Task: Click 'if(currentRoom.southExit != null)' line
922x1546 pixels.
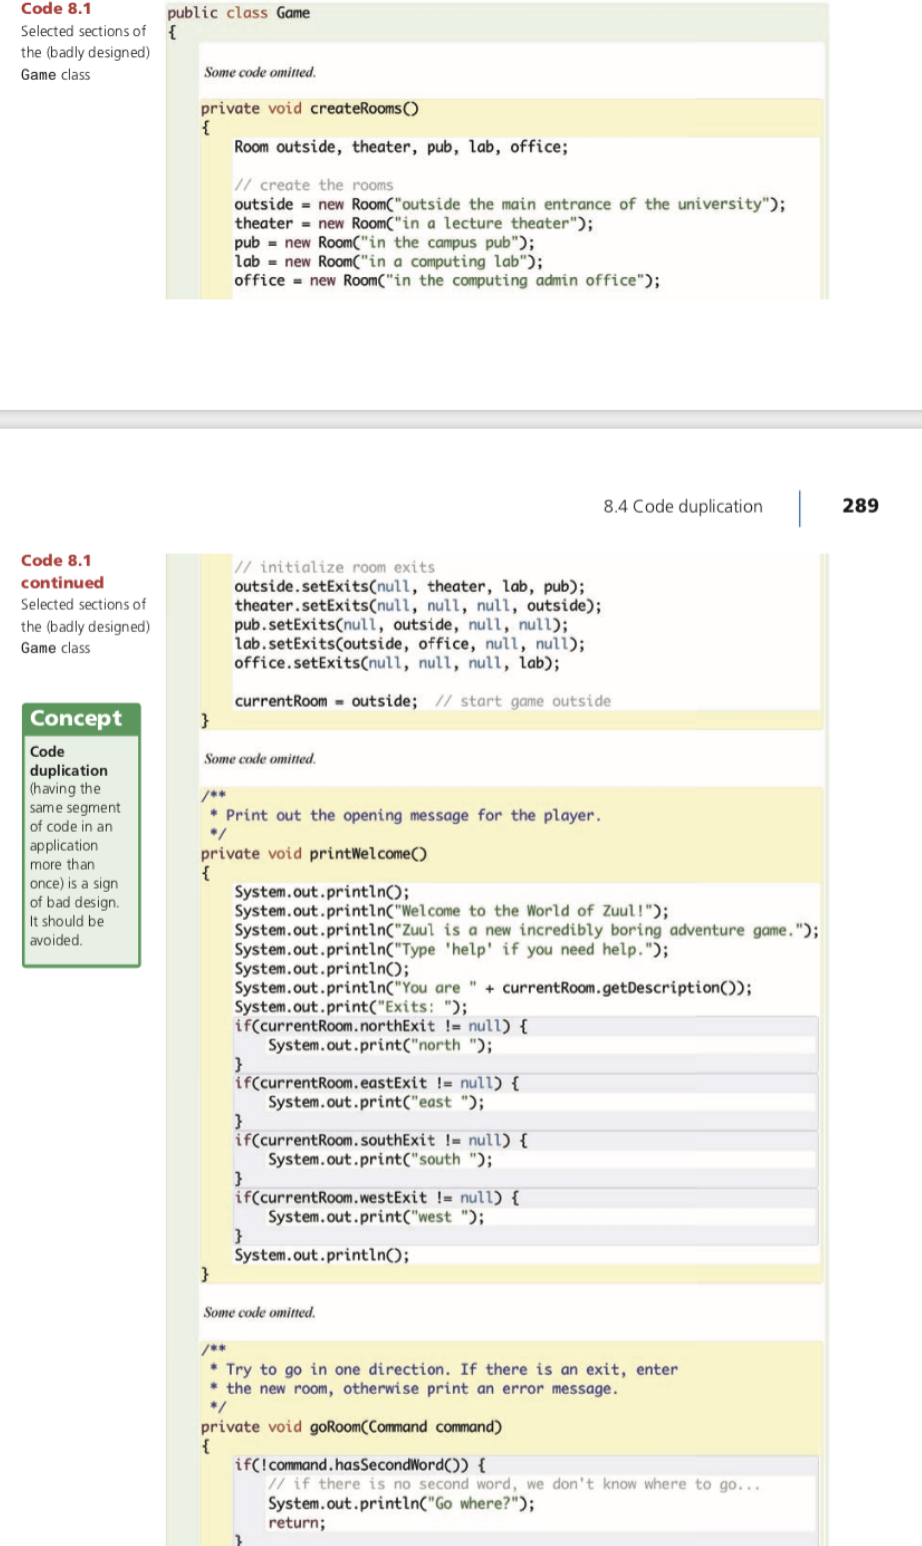Action: (381, 1139)
